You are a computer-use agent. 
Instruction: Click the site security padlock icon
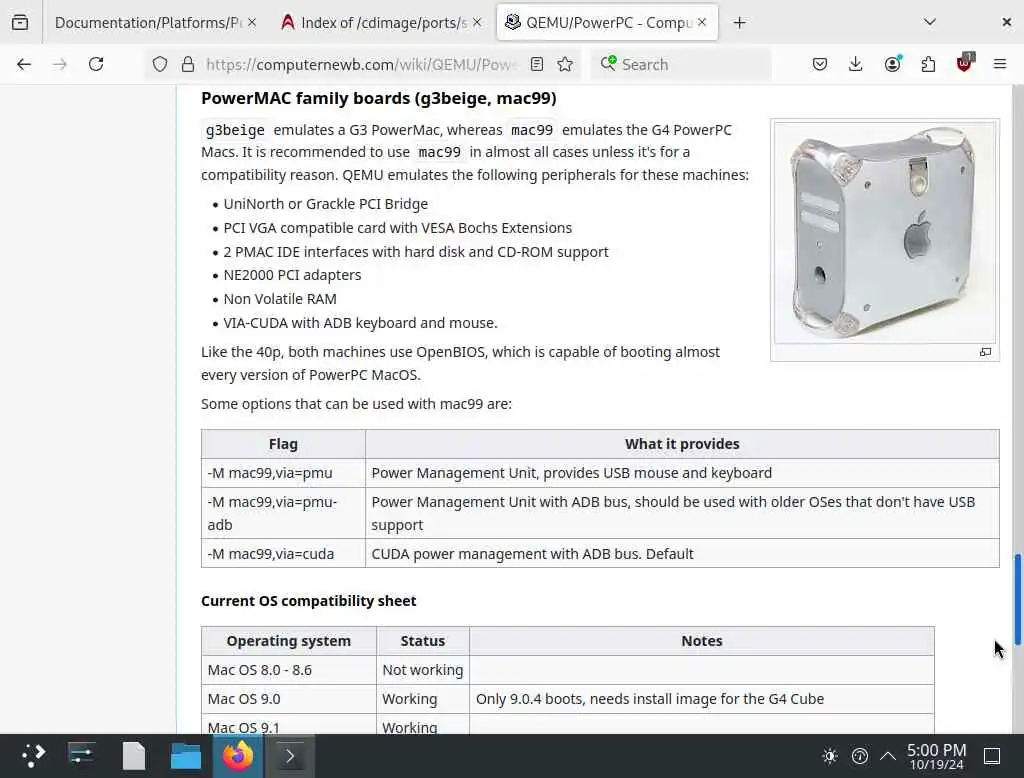click(188, 64)
